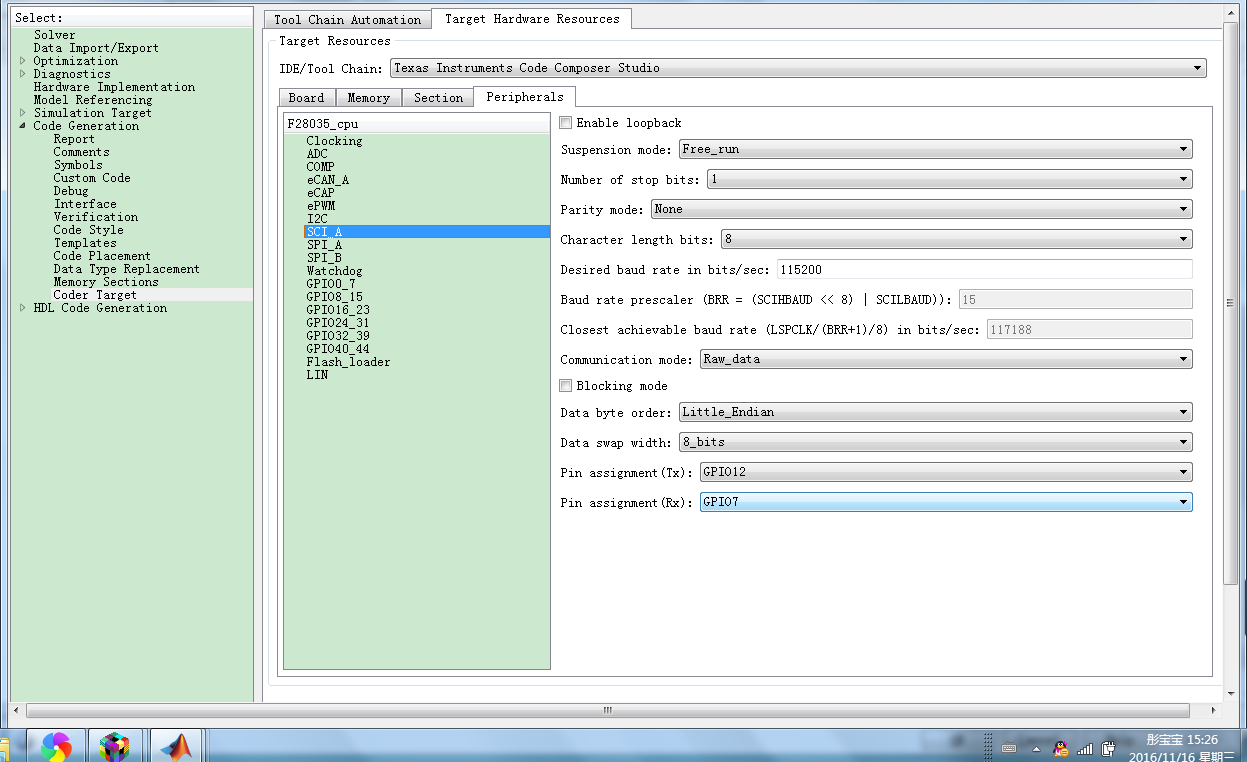Select SPI_A in peripherals list
The image size is (1247, 762).
pyautogui.click(x=324, y=245)
